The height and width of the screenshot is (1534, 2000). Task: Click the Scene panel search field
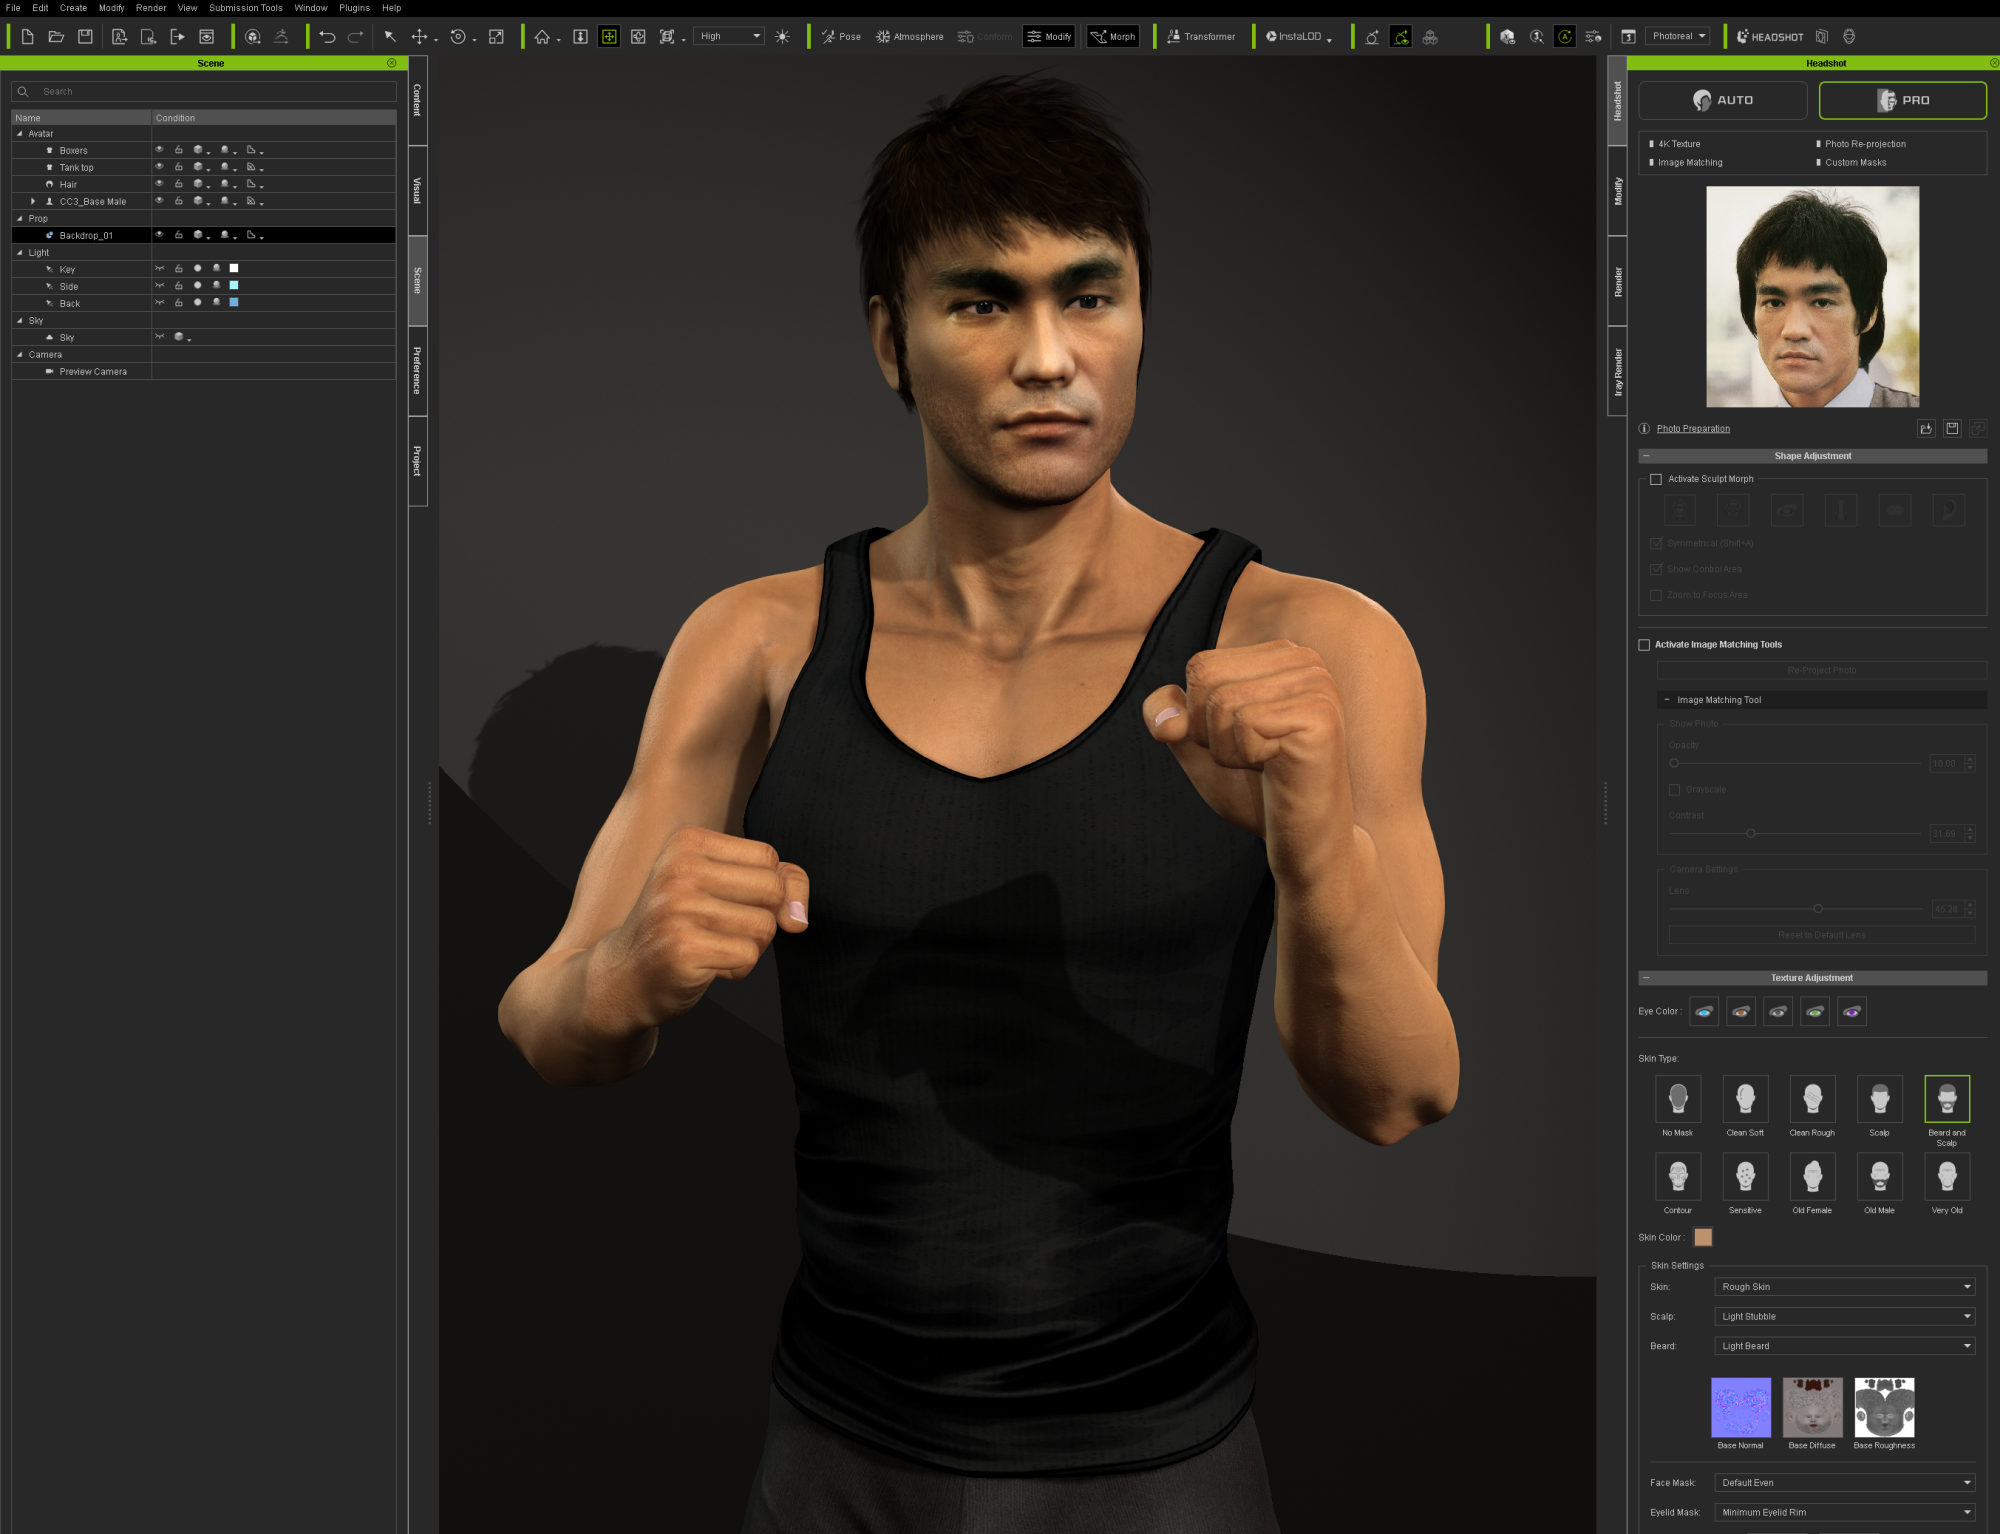pyautogui.click(x=204, y=92)
